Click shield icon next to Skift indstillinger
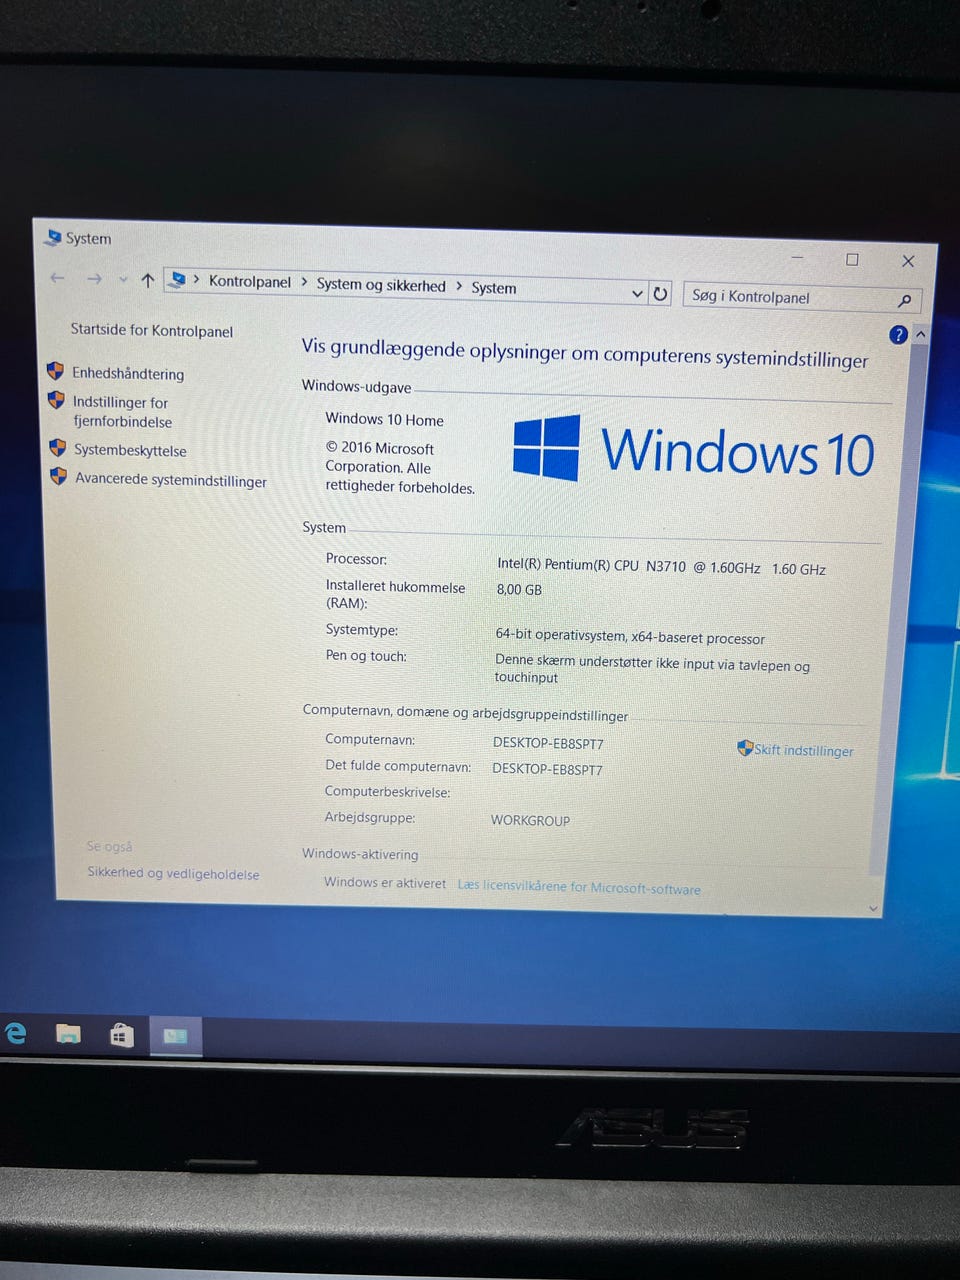Screen dimensions: 960x1280 point(745,748)
